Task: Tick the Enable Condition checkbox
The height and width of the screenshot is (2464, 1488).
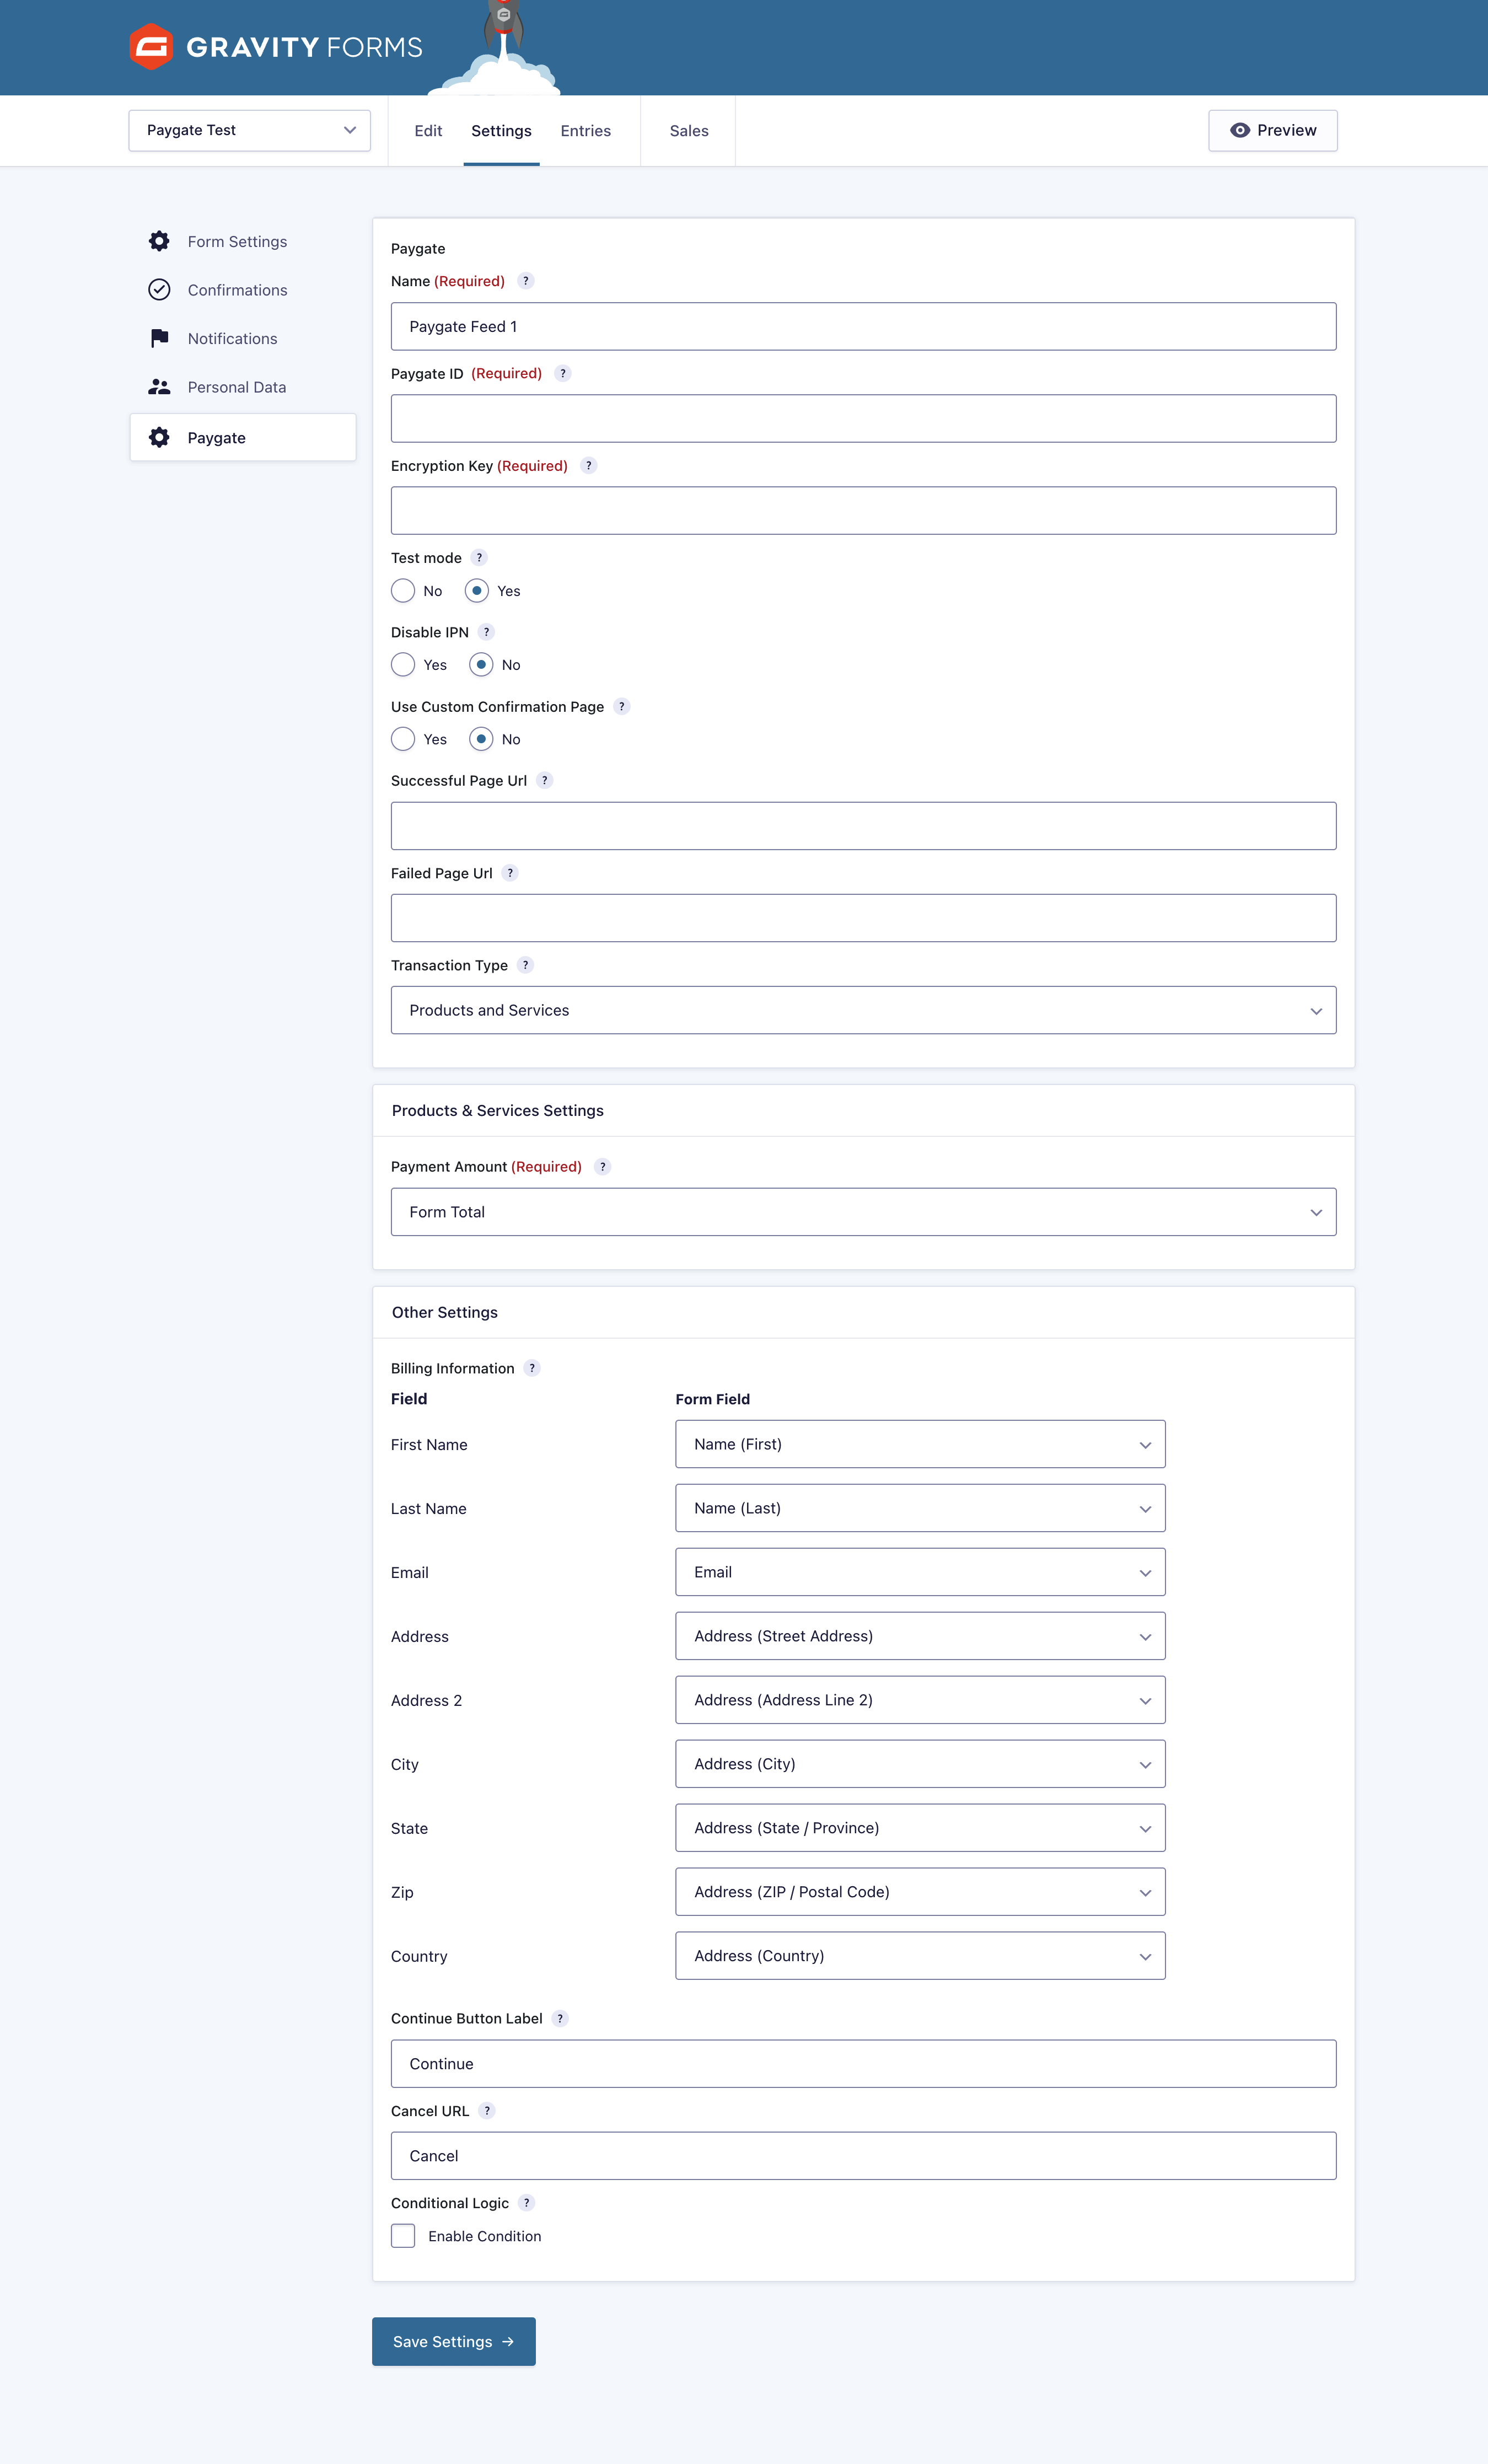Action: pyautogui.click(x=403, y=2236)
